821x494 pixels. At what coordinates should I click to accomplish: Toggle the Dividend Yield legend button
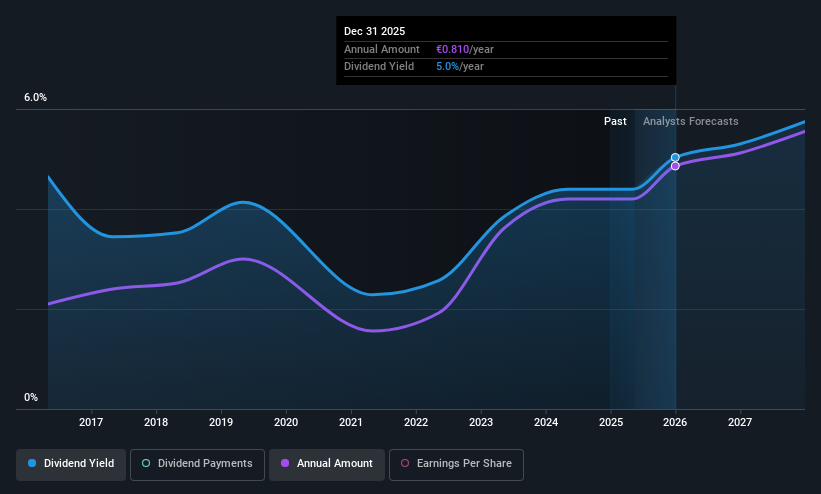[x=70, y=464]
